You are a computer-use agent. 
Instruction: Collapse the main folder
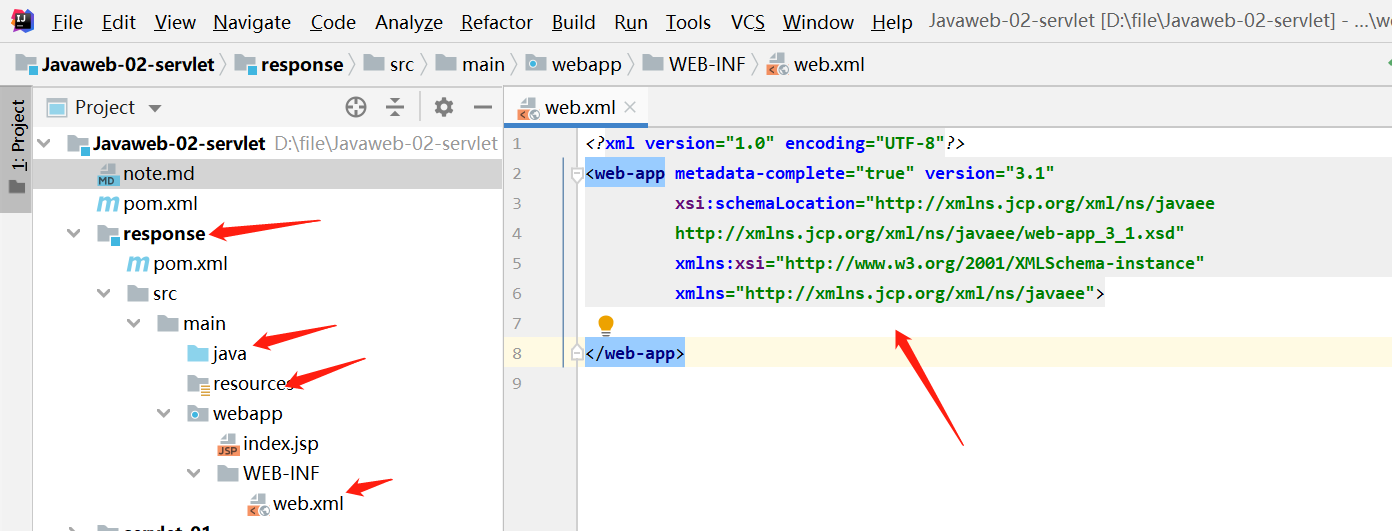[x=133, y=323]
